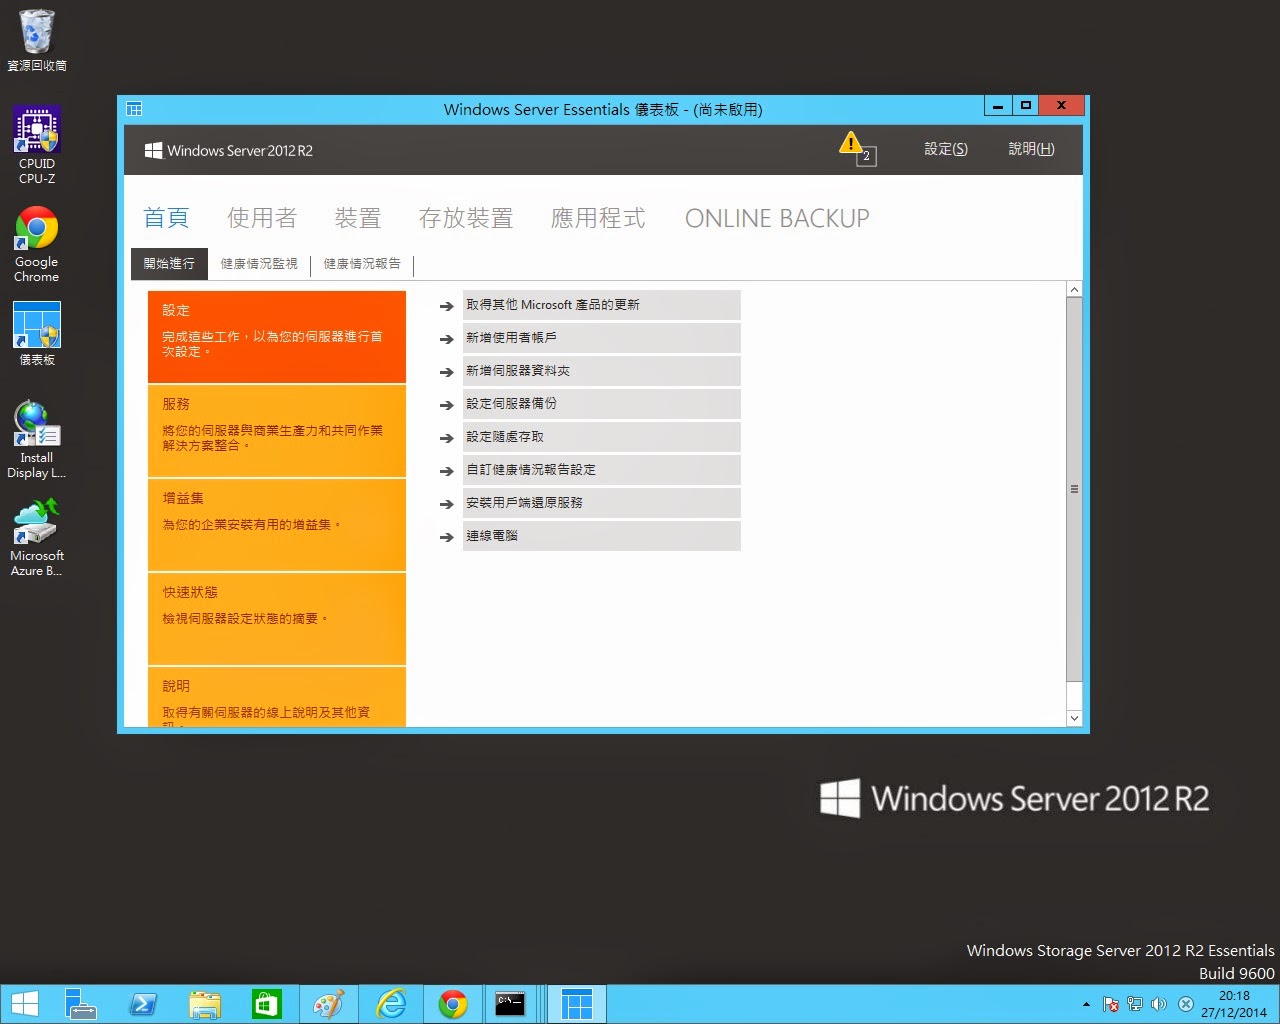
Task: Select the CPUID CPU-Z desktop shortcut
Action: pyautogui.click(x=37, y=146)
